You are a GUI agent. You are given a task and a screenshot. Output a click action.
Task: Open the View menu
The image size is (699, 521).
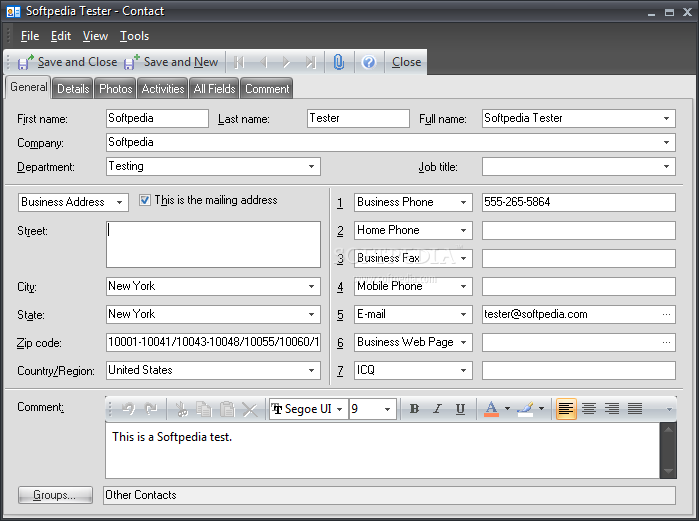click(x=95, y=36)
